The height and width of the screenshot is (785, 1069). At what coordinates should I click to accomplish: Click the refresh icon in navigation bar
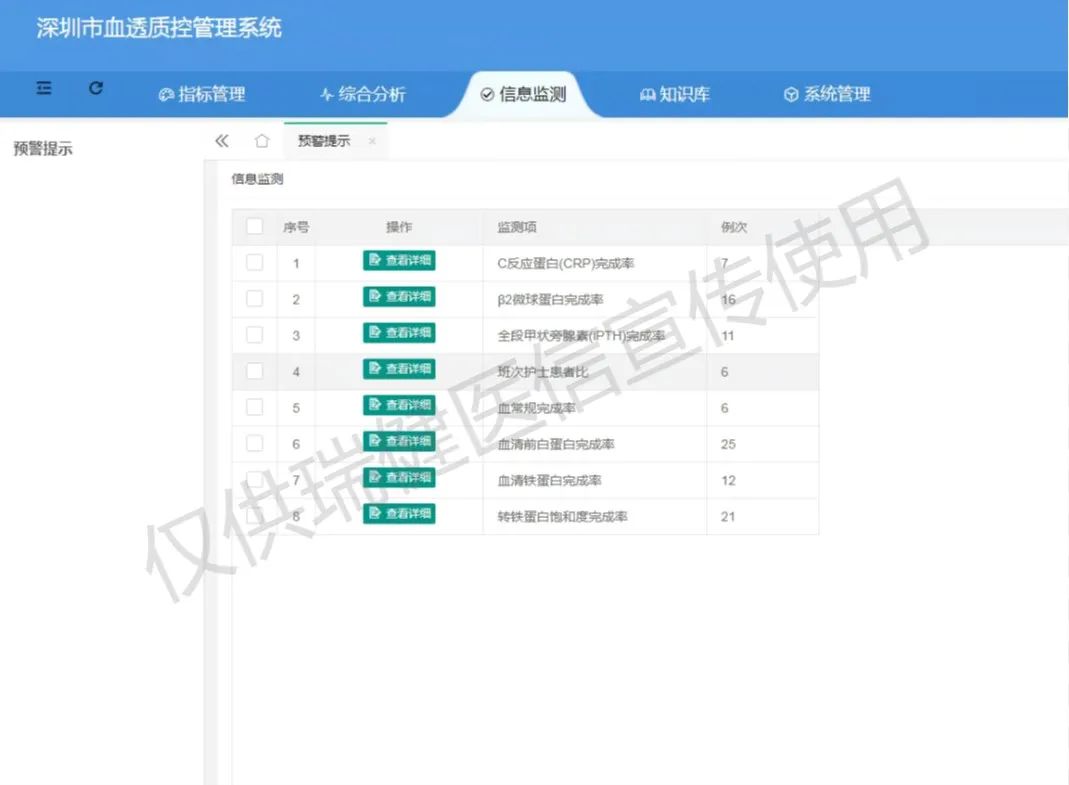(96, 88)
